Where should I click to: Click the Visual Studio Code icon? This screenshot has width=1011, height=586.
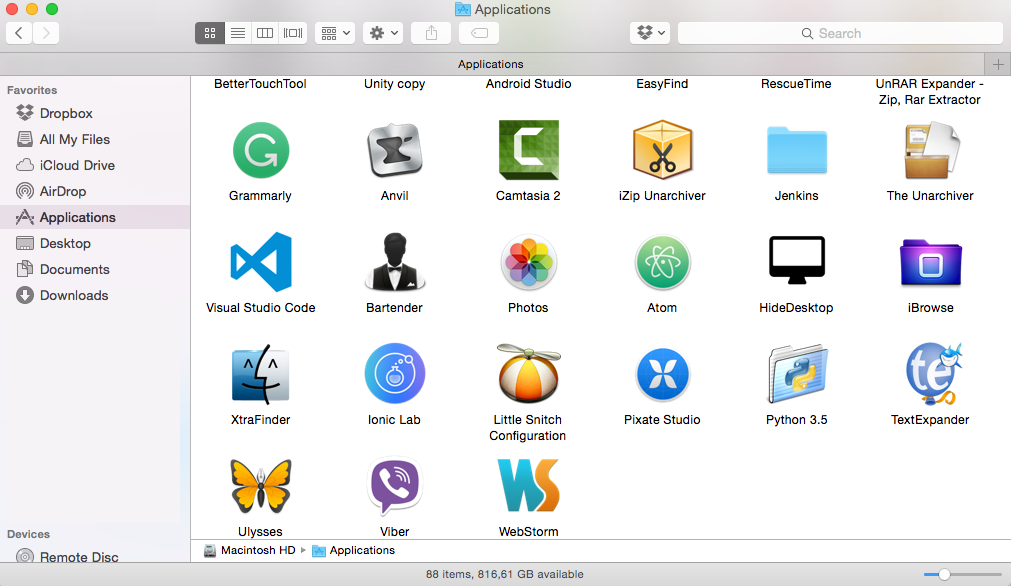260,262
